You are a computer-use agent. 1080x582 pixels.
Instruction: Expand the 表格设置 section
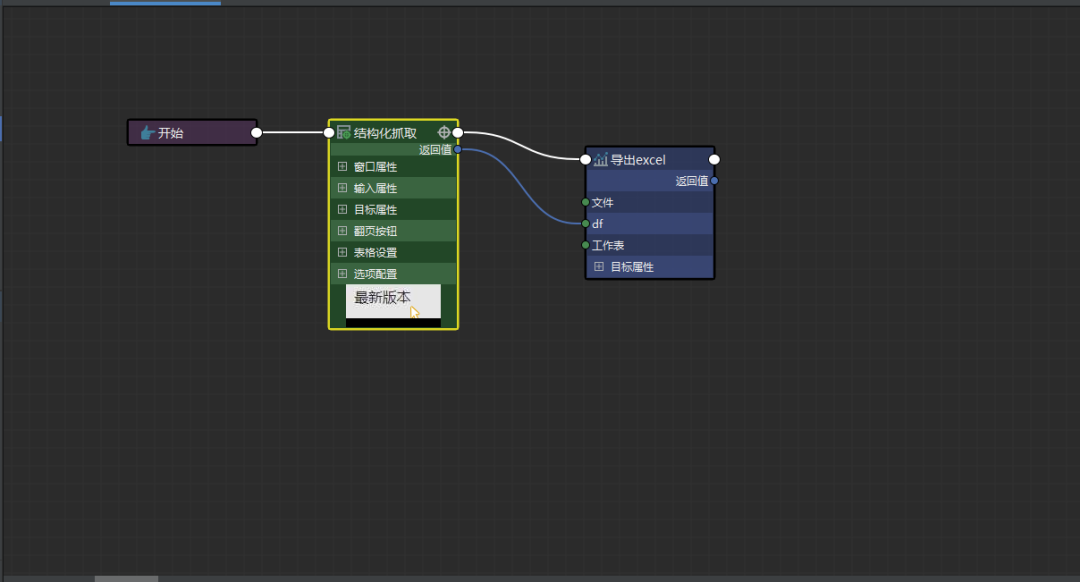342,252
